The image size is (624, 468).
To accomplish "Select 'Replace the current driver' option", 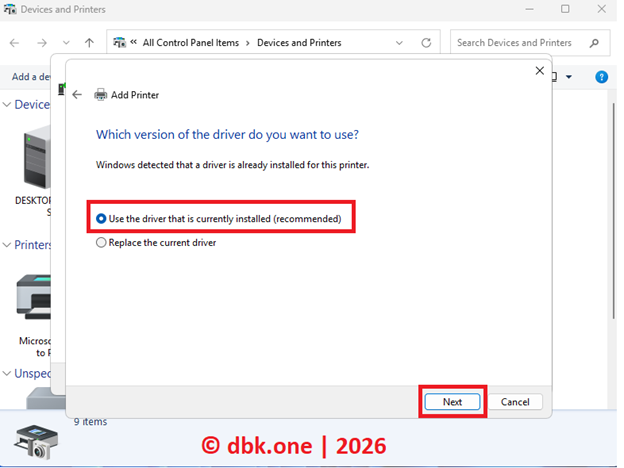I will click(101, 242).
